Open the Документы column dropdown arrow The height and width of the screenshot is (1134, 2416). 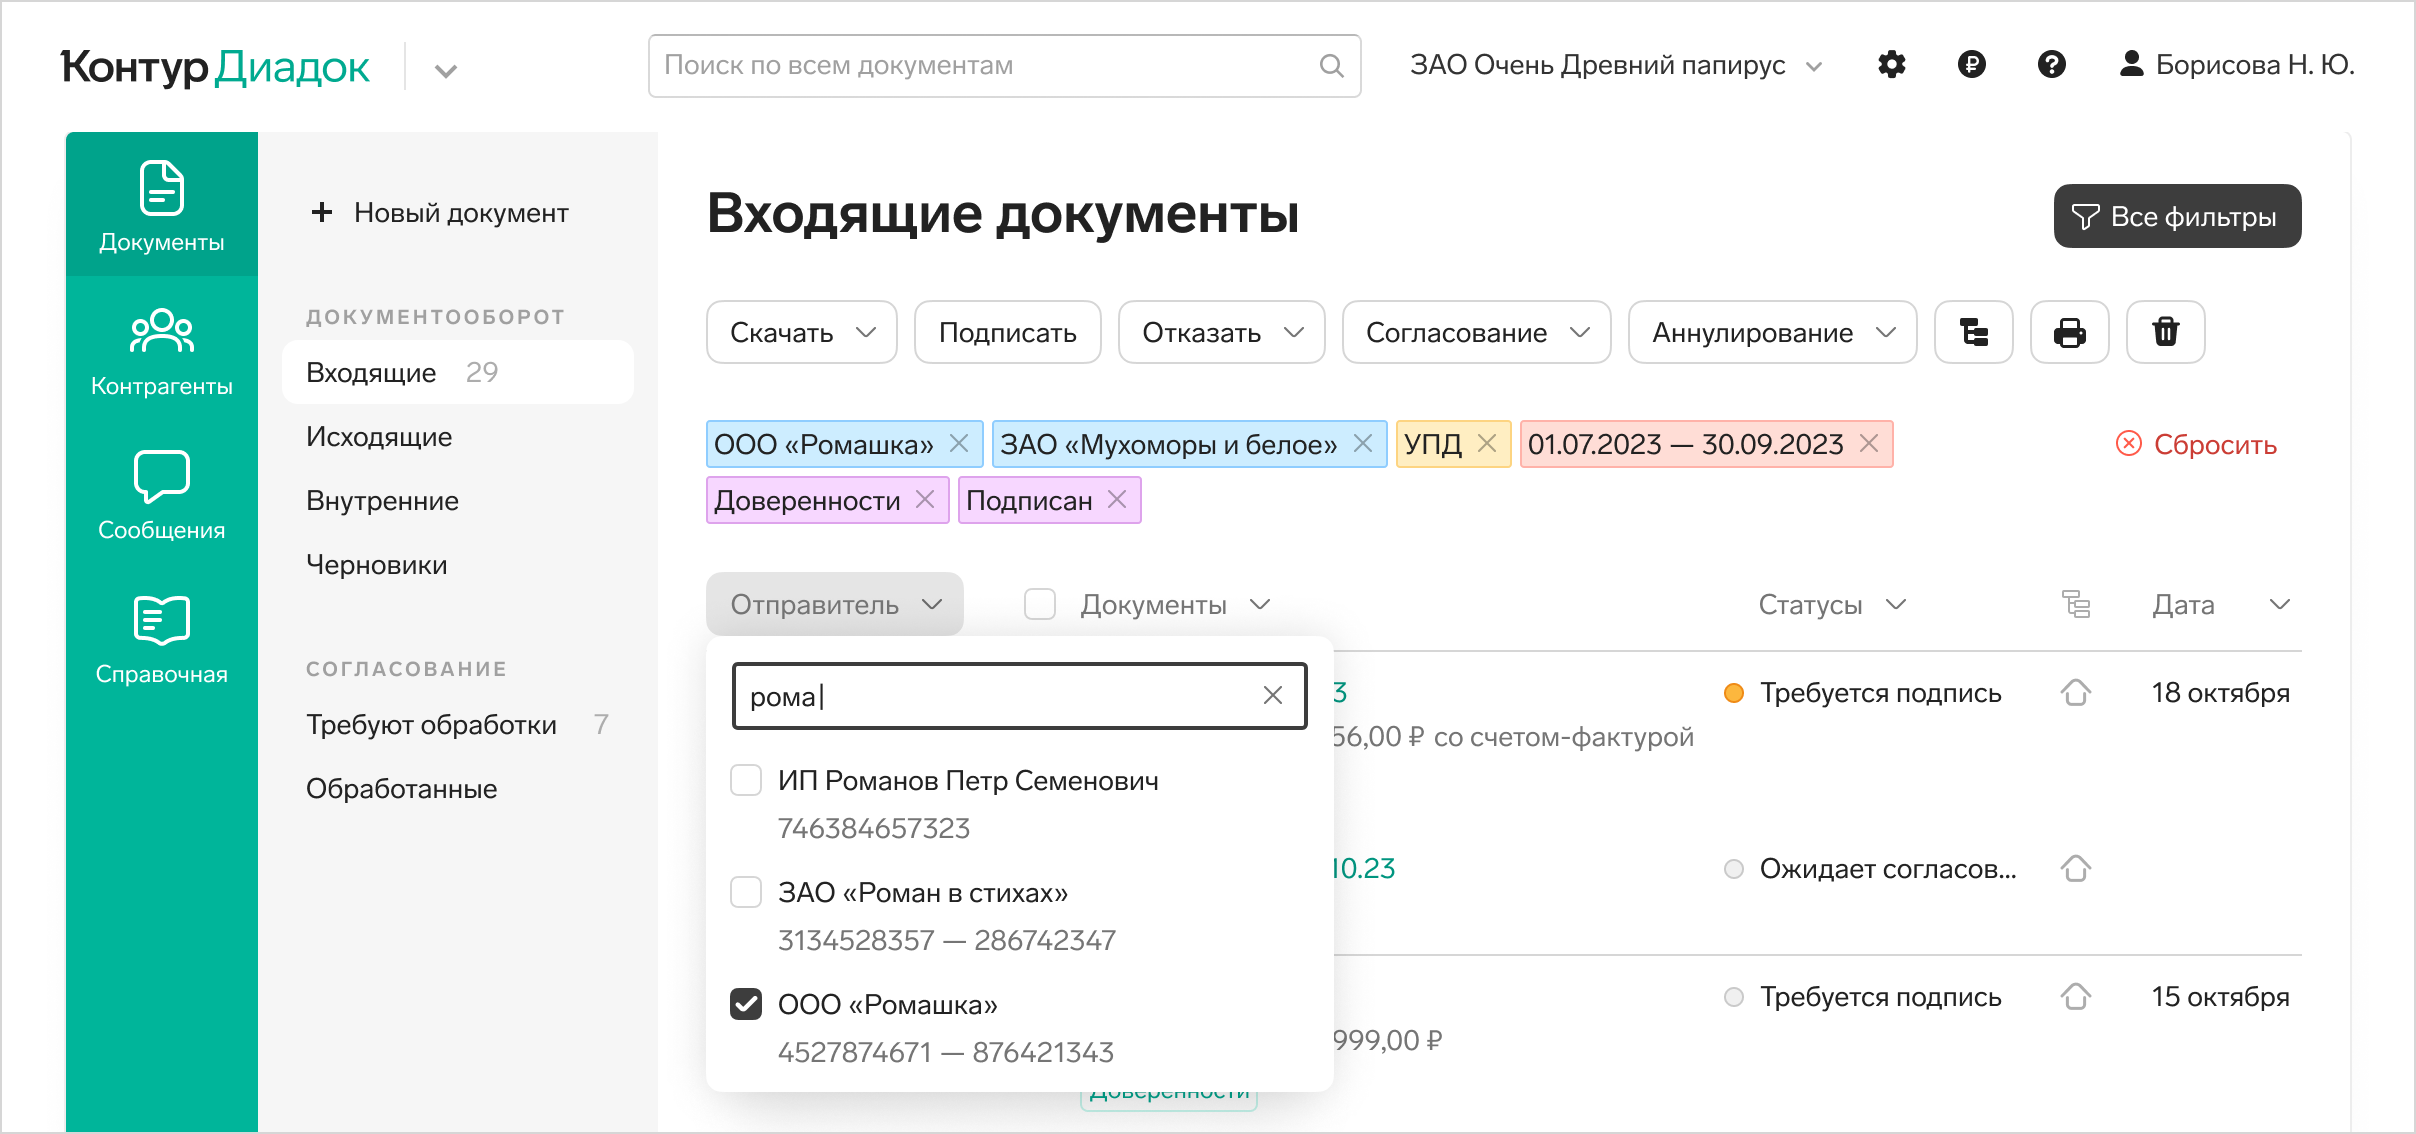click(1260, 604)
